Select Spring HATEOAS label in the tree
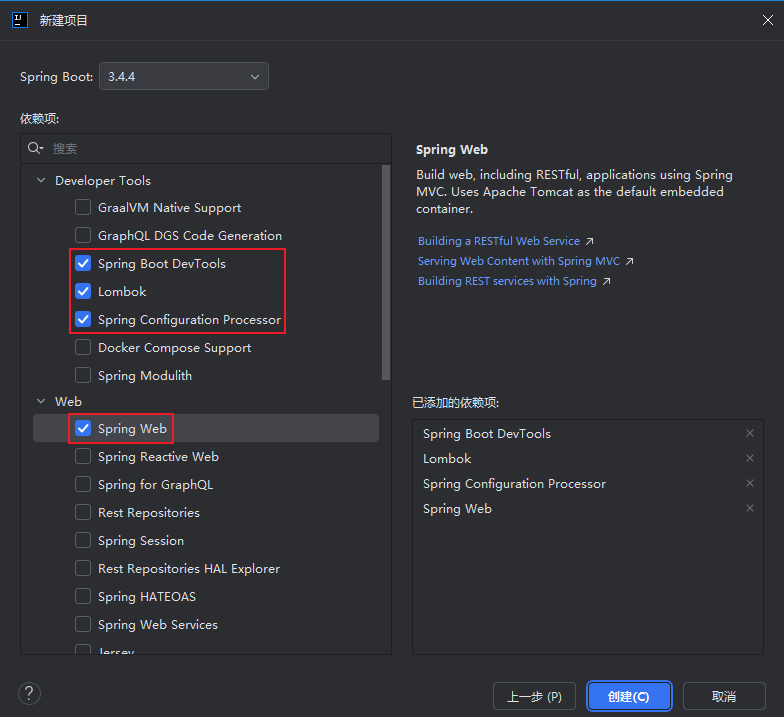784x717 pixels. click(146, 596)
